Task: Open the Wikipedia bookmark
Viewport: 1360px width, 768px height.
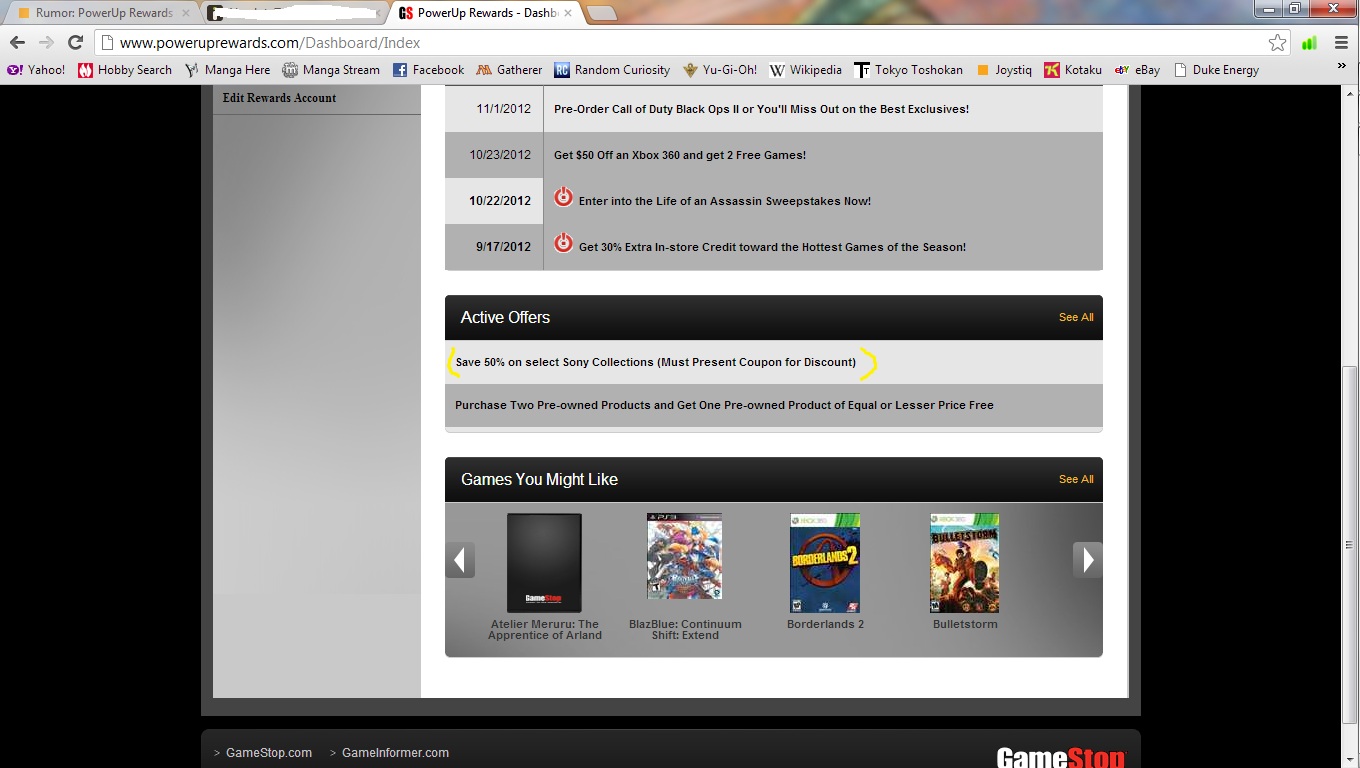Action: [806, 70]
